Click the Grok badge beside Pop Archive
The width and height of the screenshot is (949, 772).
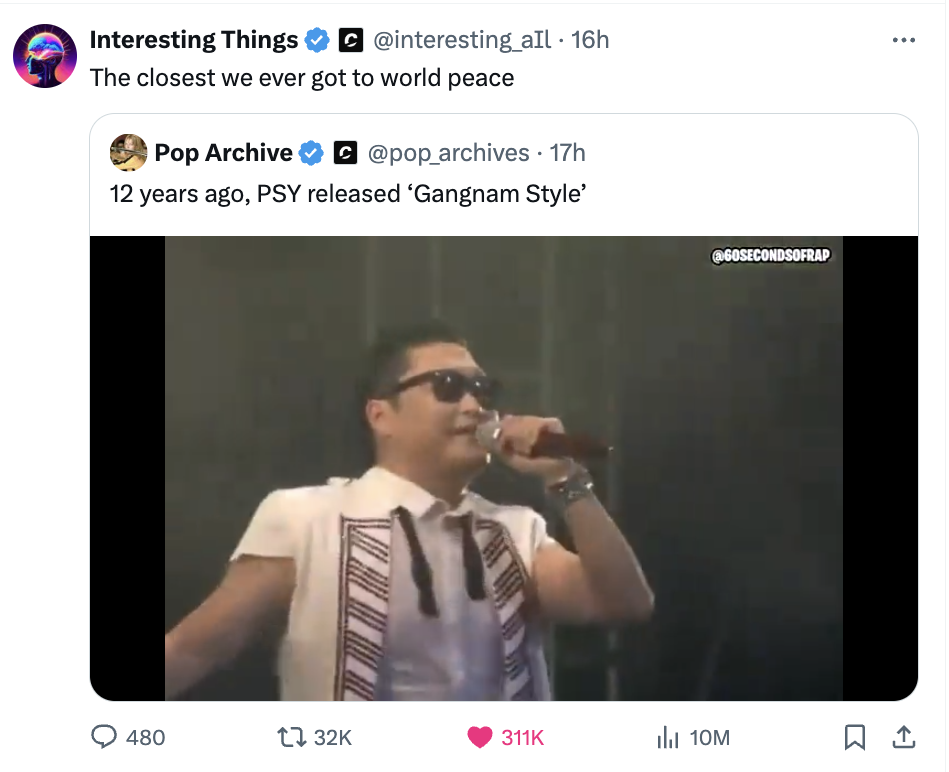click(x=344, y=153)
